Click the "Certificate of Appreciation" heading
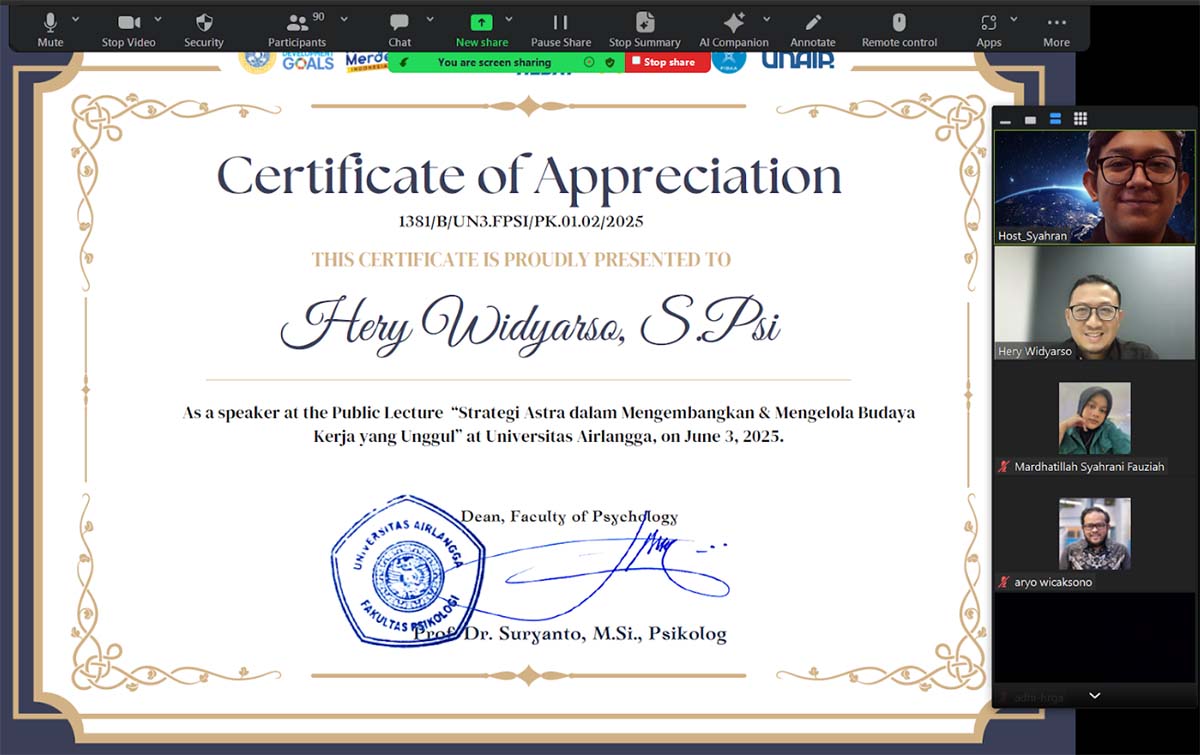Viewport: 1200px width, 755px height. [529, 176]
